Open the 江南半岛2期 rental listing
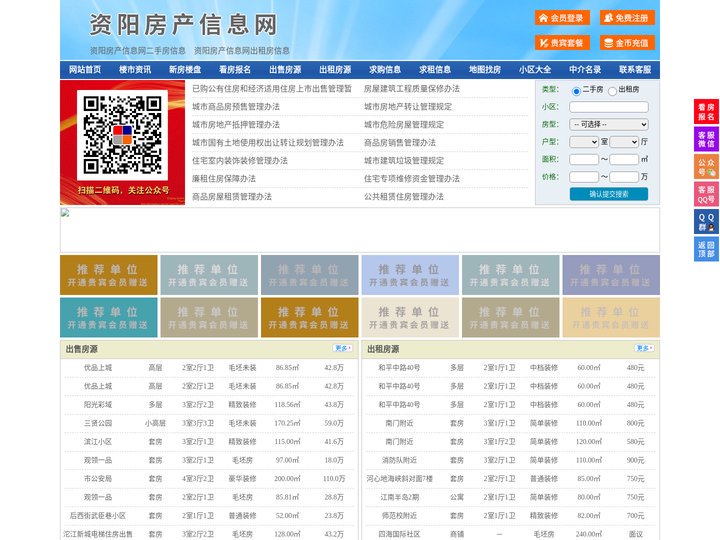Image resolution: width=720 pixels, height=540 pixels. (399, 497)
